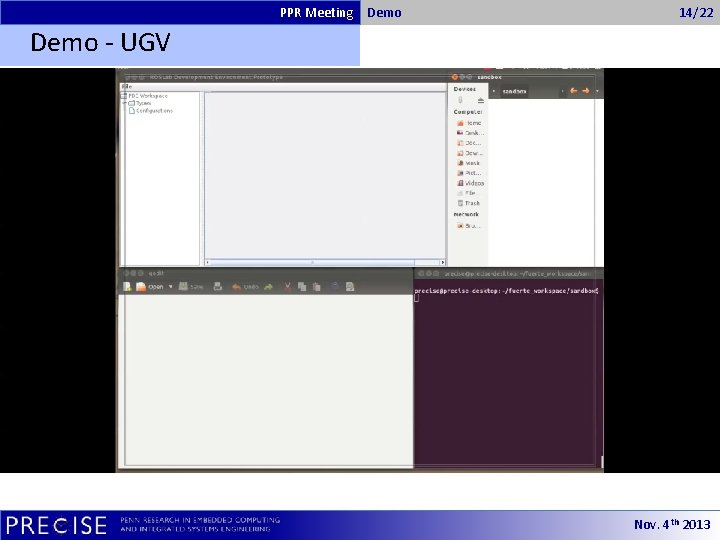Open the recent files dropdown next to Open
Image resolution: width=720 pixels, height=540 pixels.
point(170,287)
